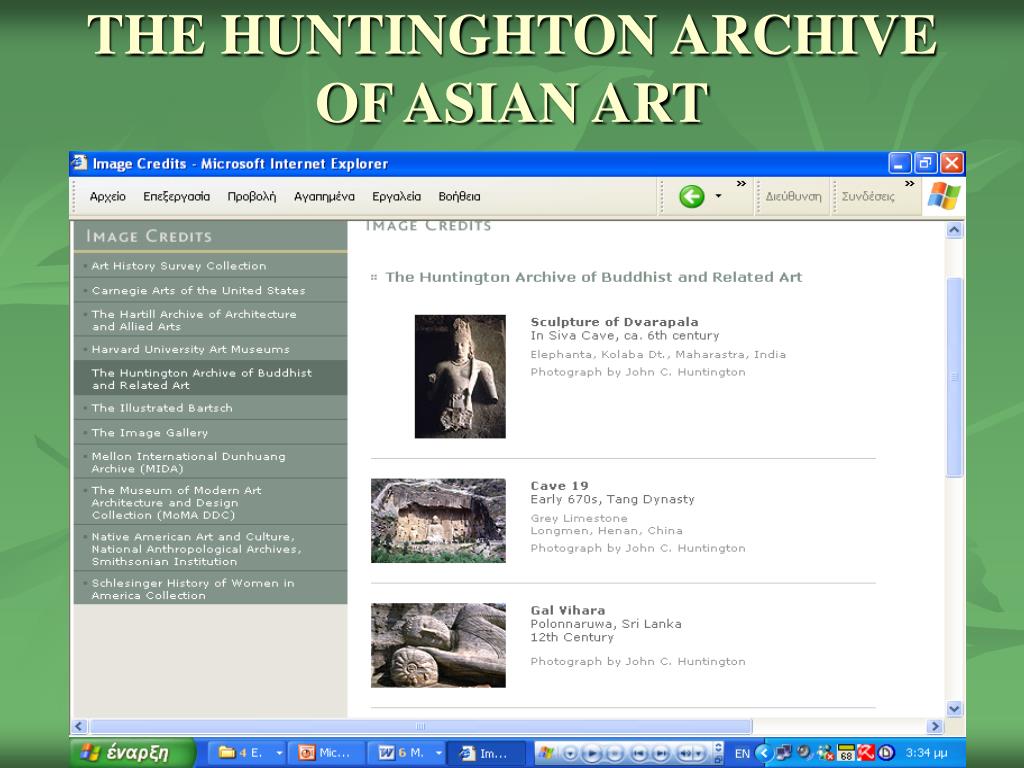Click horizontal scrollbar right arrow
1024x768 pixels.
[935, 726]
